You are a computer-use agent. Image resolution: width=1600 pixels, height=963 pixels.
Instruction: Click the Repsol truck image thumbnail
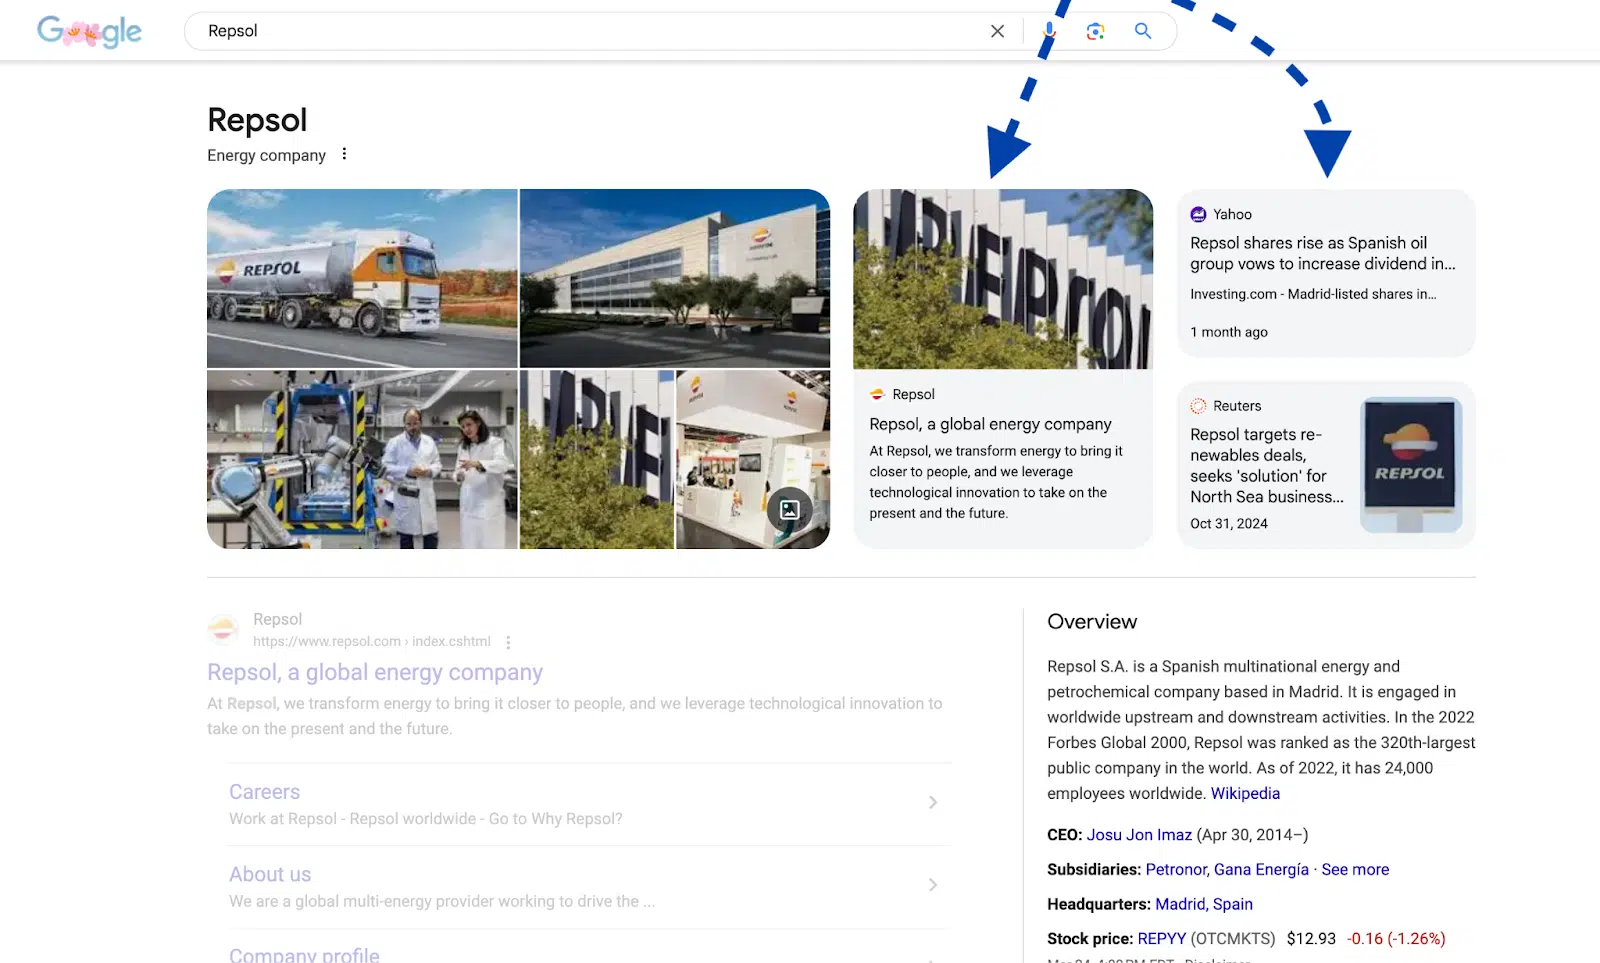tap(362, 278)
